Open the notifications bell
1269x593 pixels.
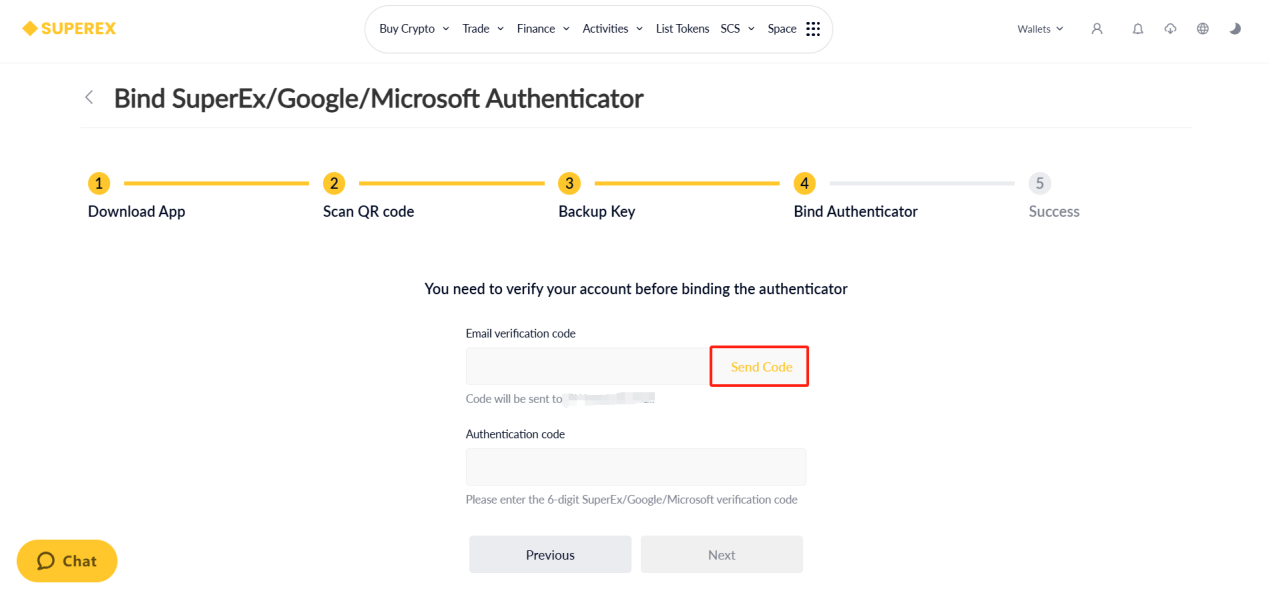(x=1137, y=29)
